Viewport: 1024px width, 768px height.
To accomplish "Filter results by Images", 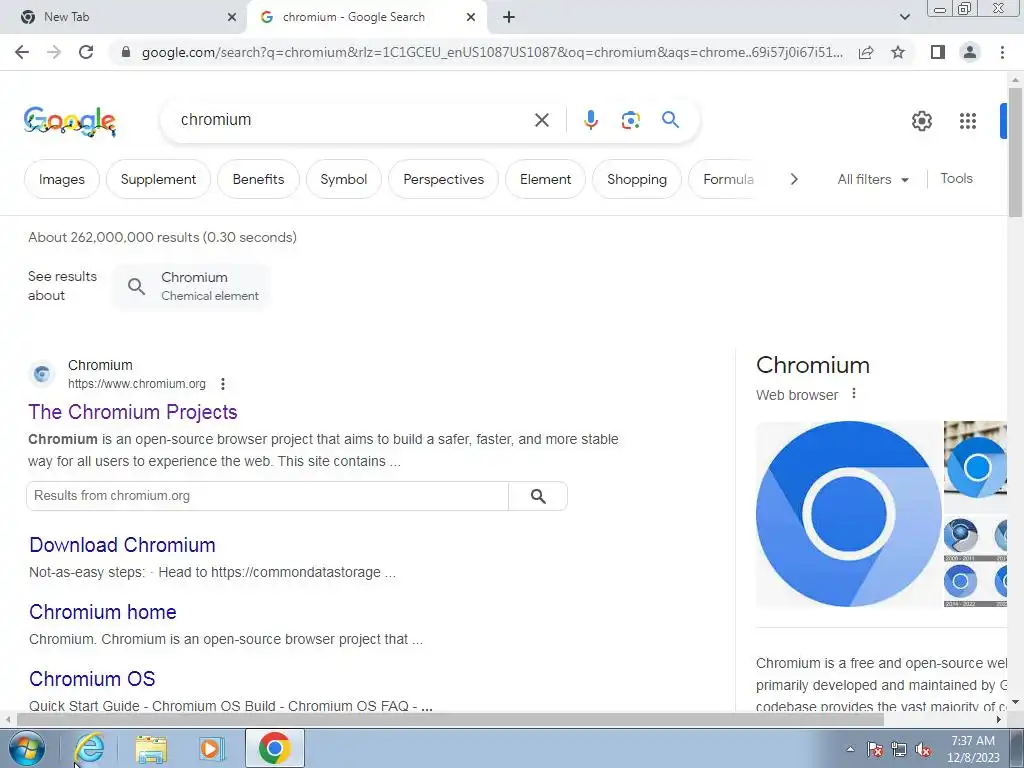I will click(61, 179).
